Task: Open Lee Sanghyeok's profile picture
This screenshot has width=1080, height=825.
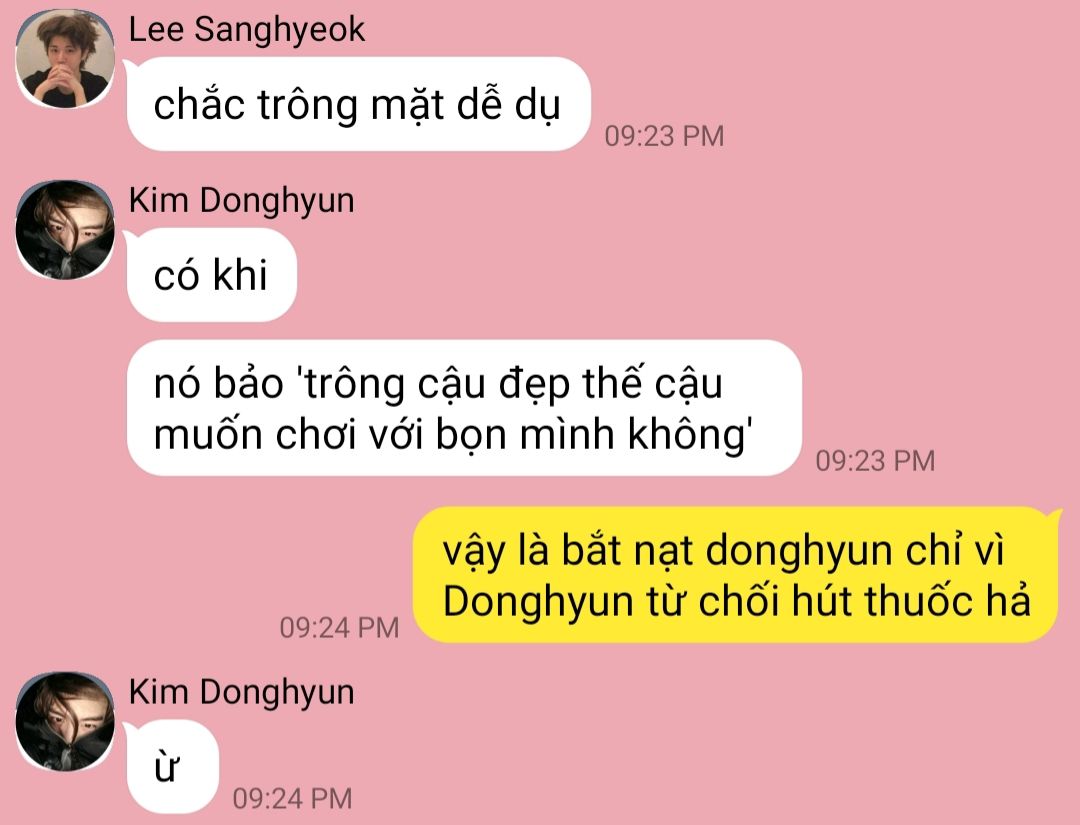Action: 65,59
